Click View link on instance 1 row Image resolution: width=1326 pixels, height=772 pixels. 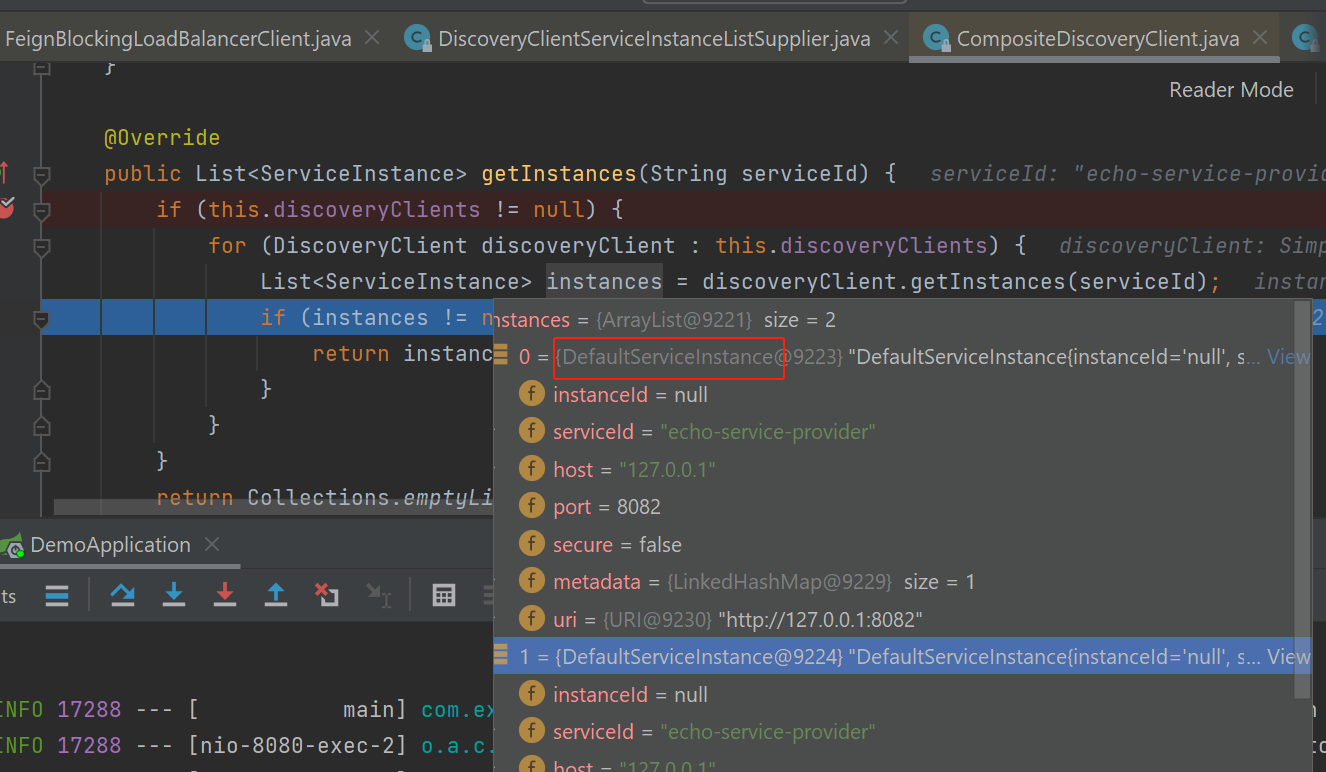(1288, 657)
